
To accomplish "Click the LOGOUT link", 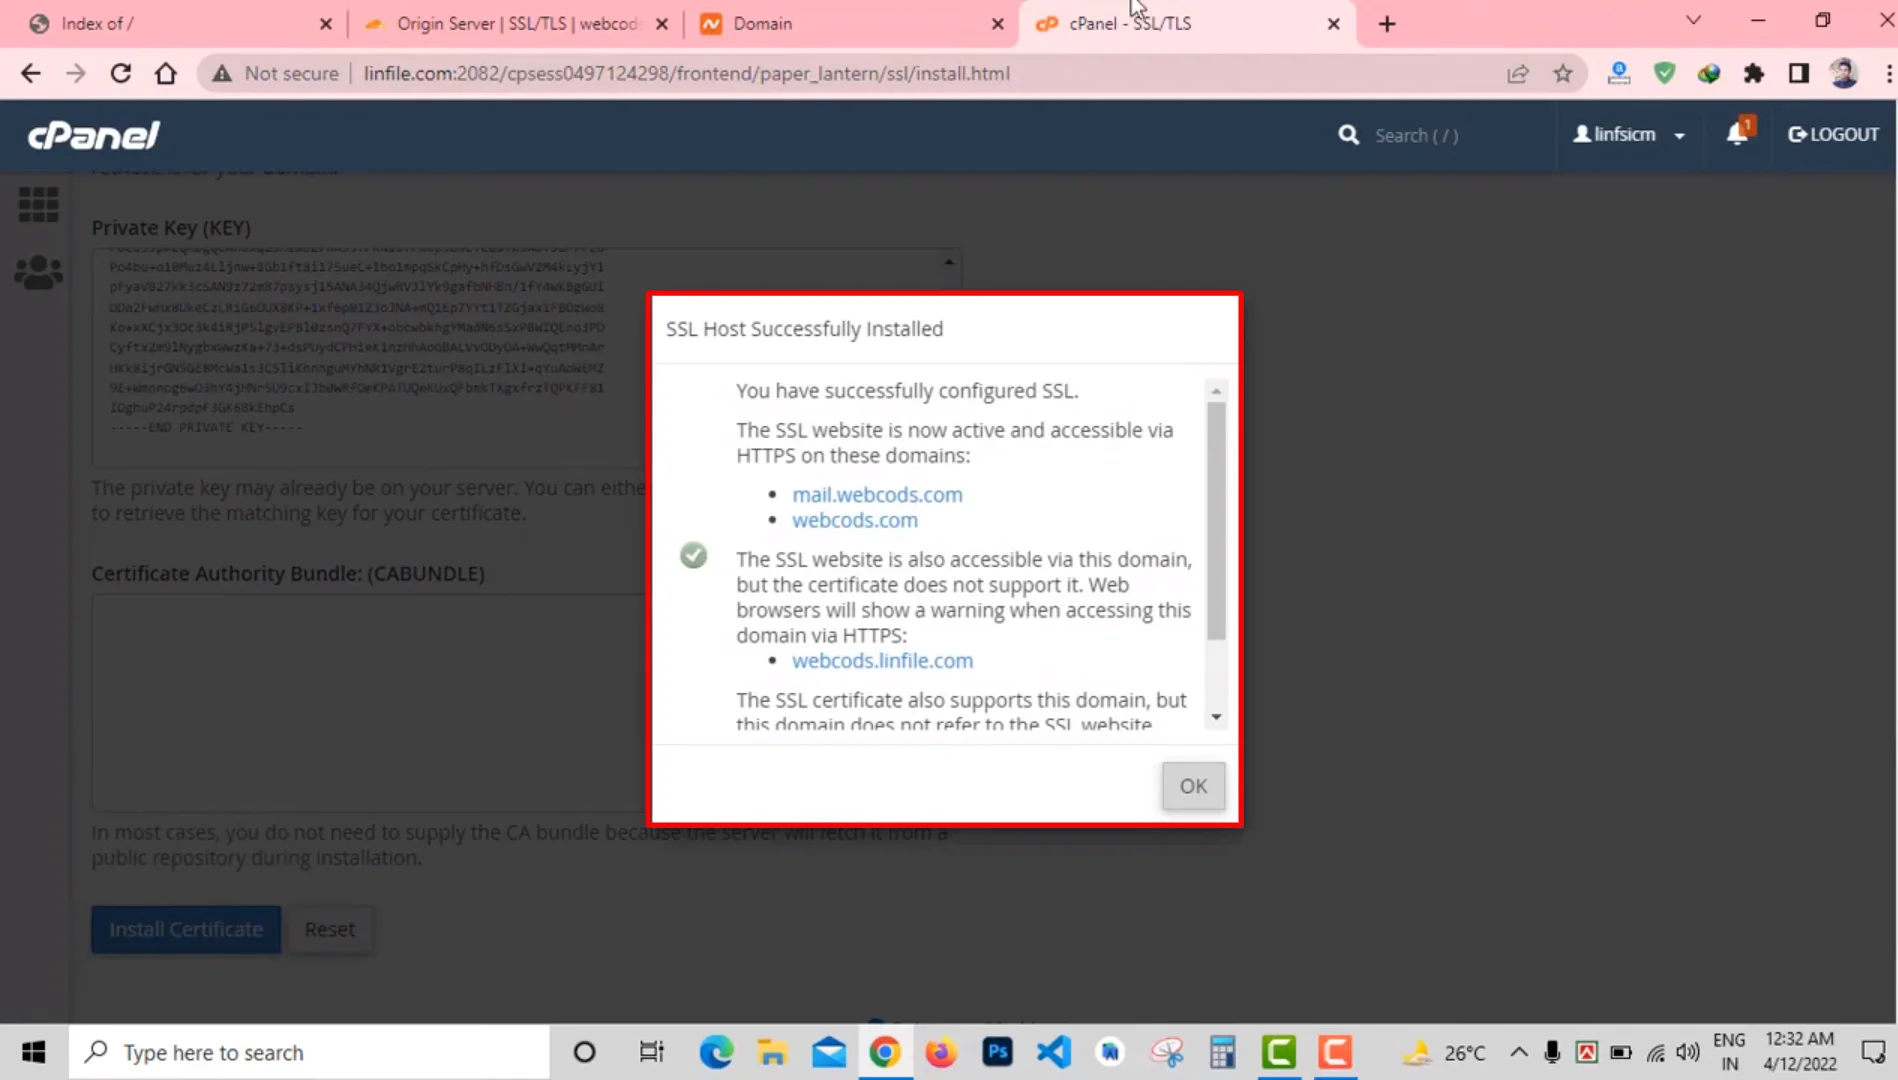I will coord(1833,135).
